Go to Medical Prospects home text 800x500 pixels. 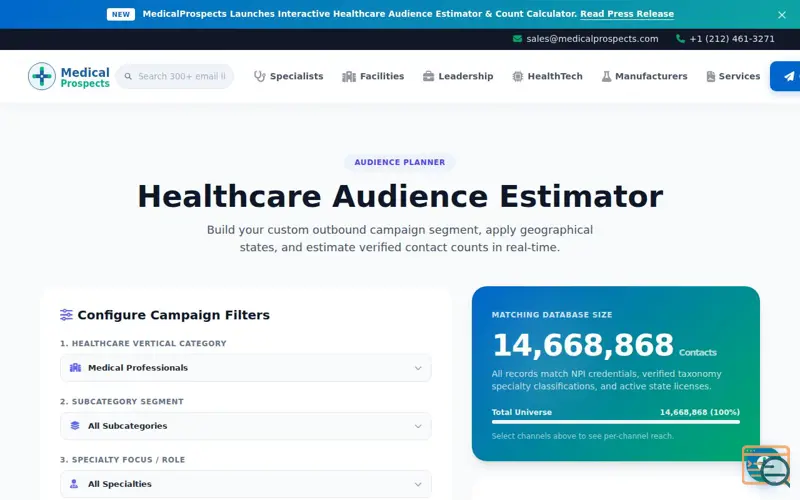click(x=85, y=77)
